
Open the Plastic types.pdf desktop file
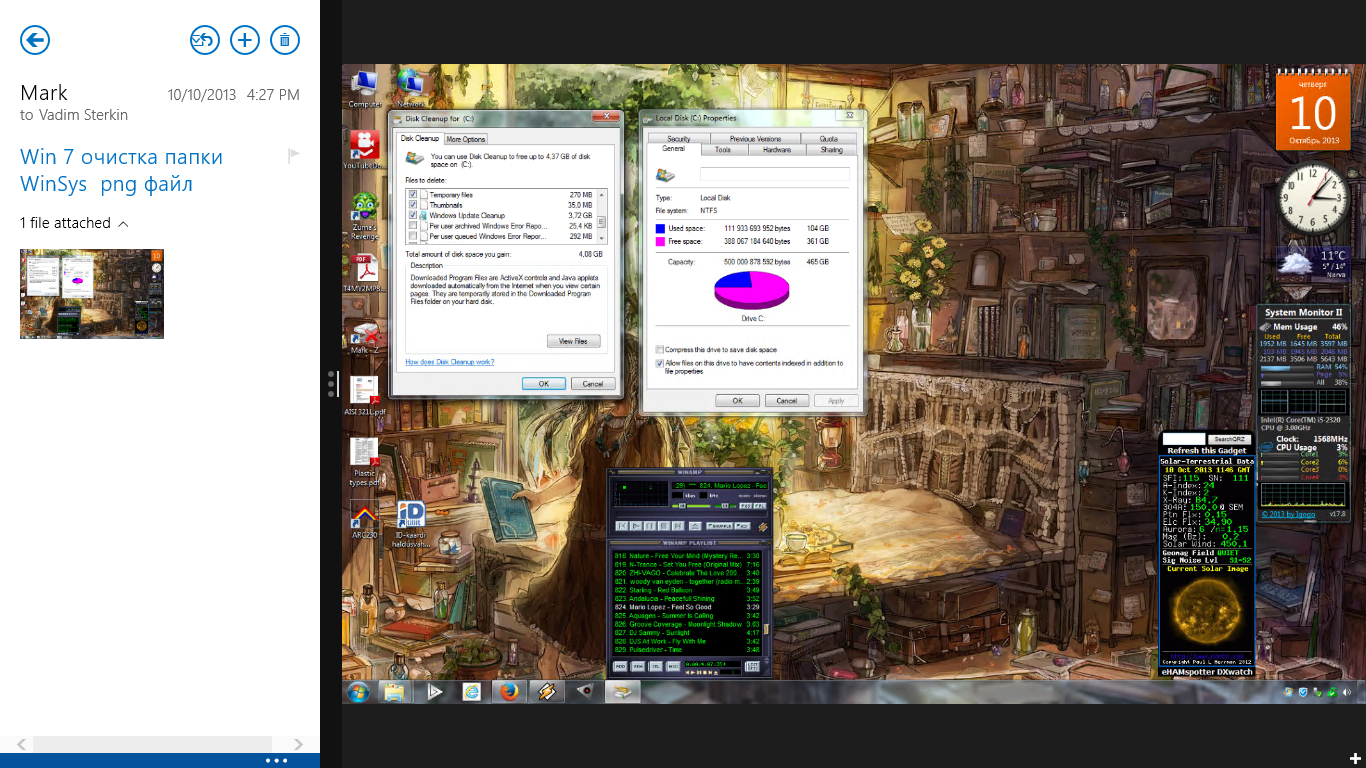(x=364, y=462)
